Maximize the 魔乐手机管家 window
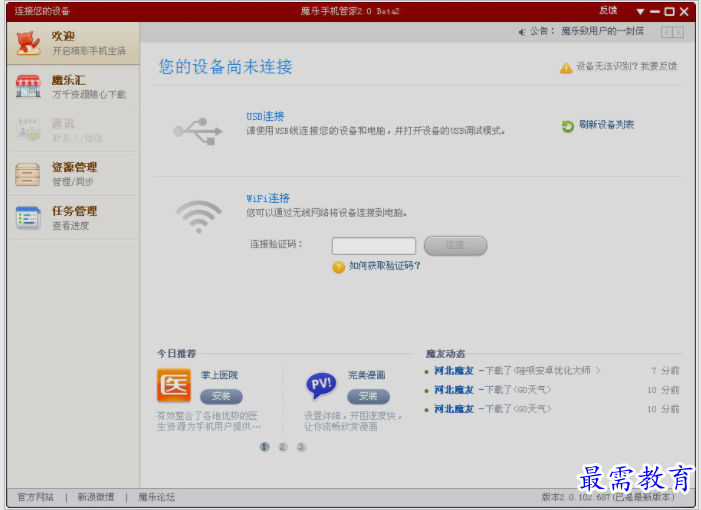This screenshot has width=701, height=510. (x=669, y=12)
